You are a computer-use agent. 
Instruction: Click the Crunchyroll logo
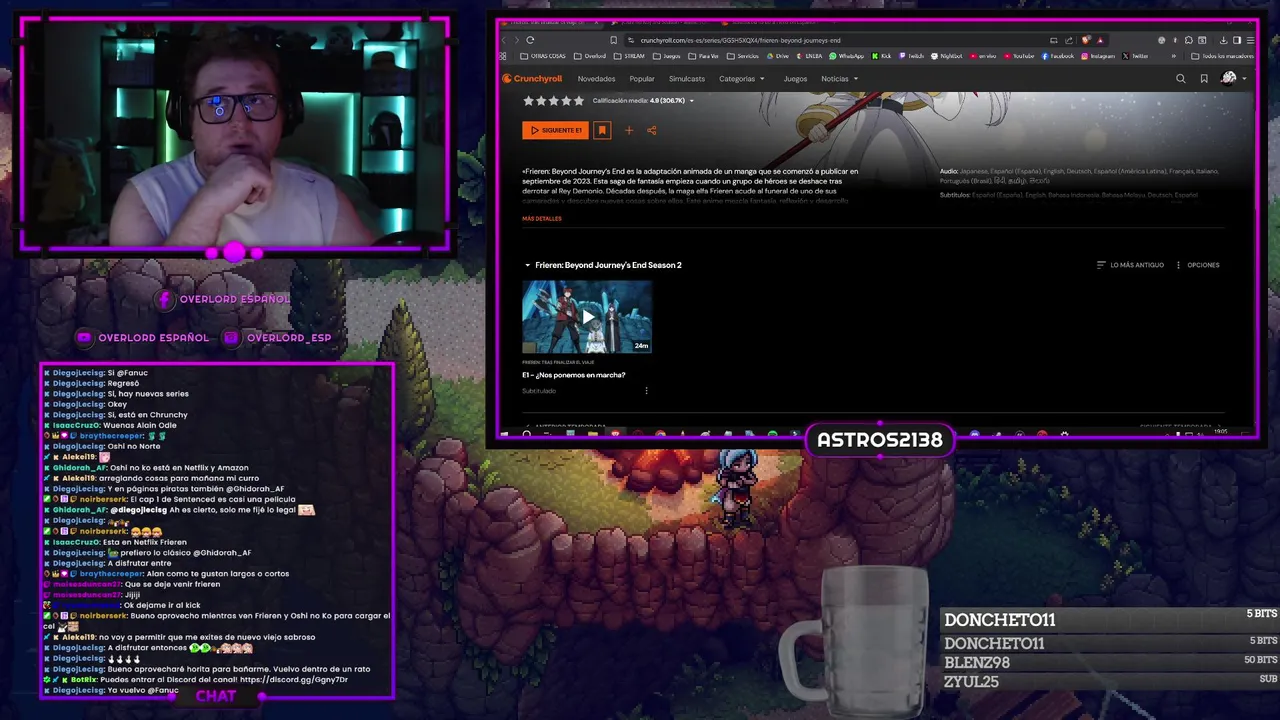click(532, 79)
